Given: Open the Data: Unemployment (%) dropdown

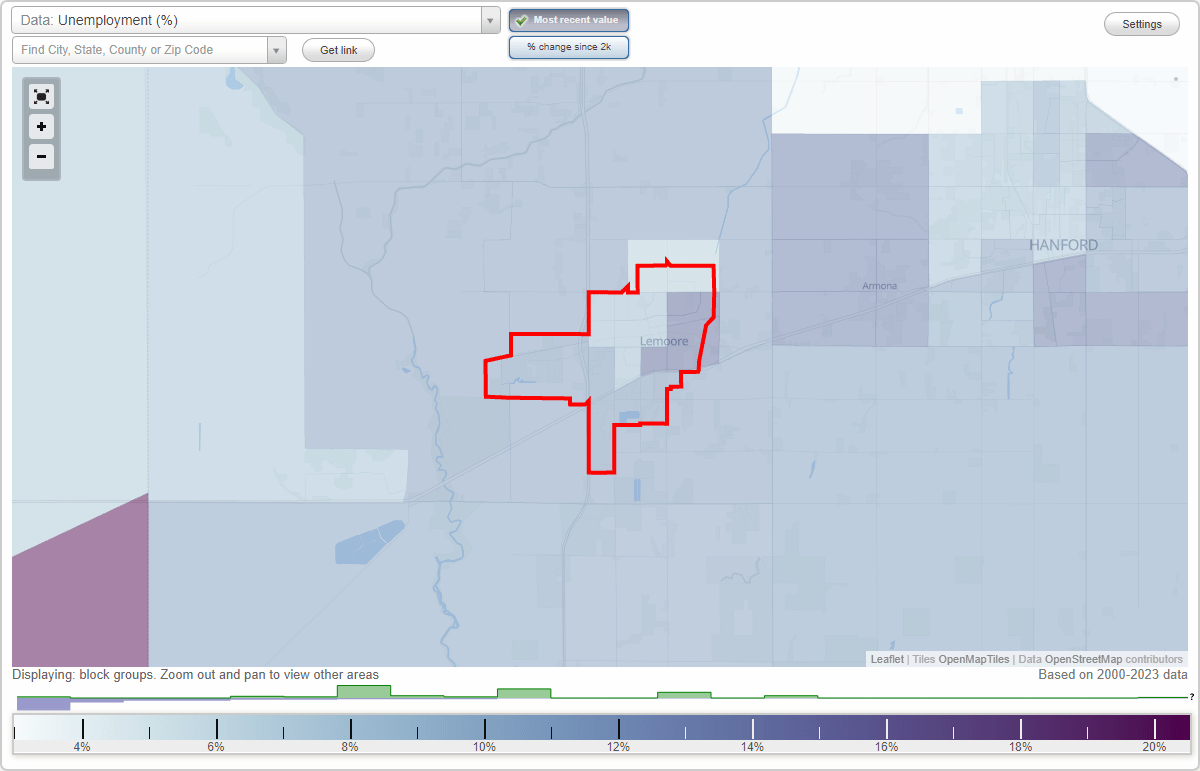Looking at the screenshot, I should (x=250, y=19).
